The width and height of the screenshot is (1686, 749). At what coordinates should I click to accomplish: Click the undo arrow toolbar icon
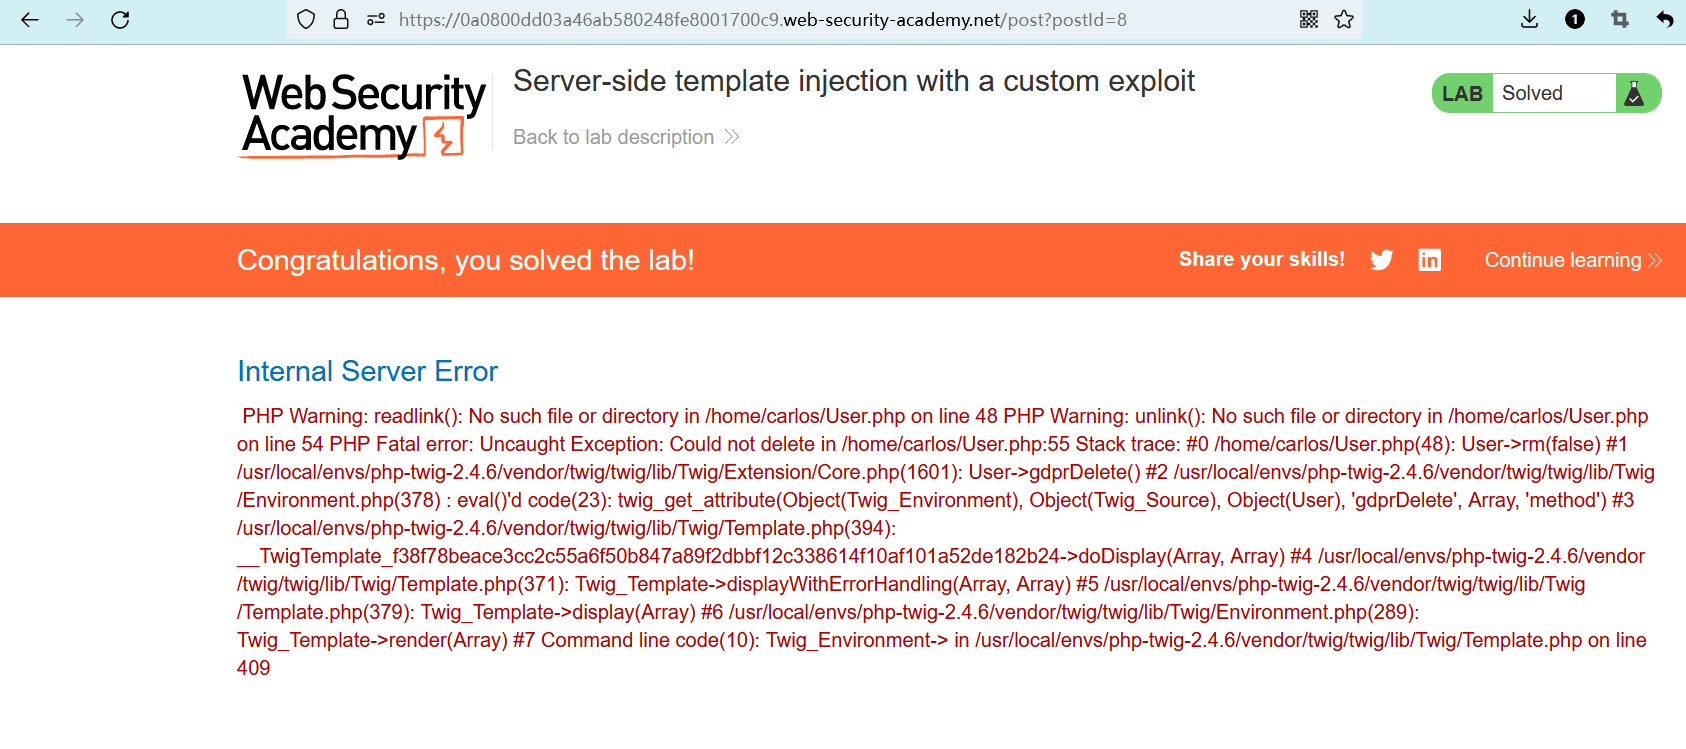pos(1664,20)
